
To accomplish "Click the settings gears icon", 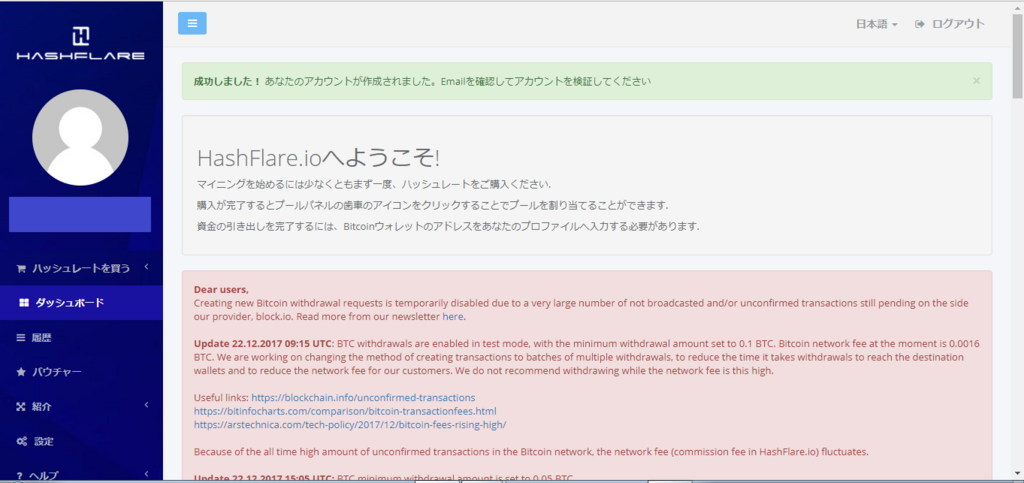I will 21,441.
